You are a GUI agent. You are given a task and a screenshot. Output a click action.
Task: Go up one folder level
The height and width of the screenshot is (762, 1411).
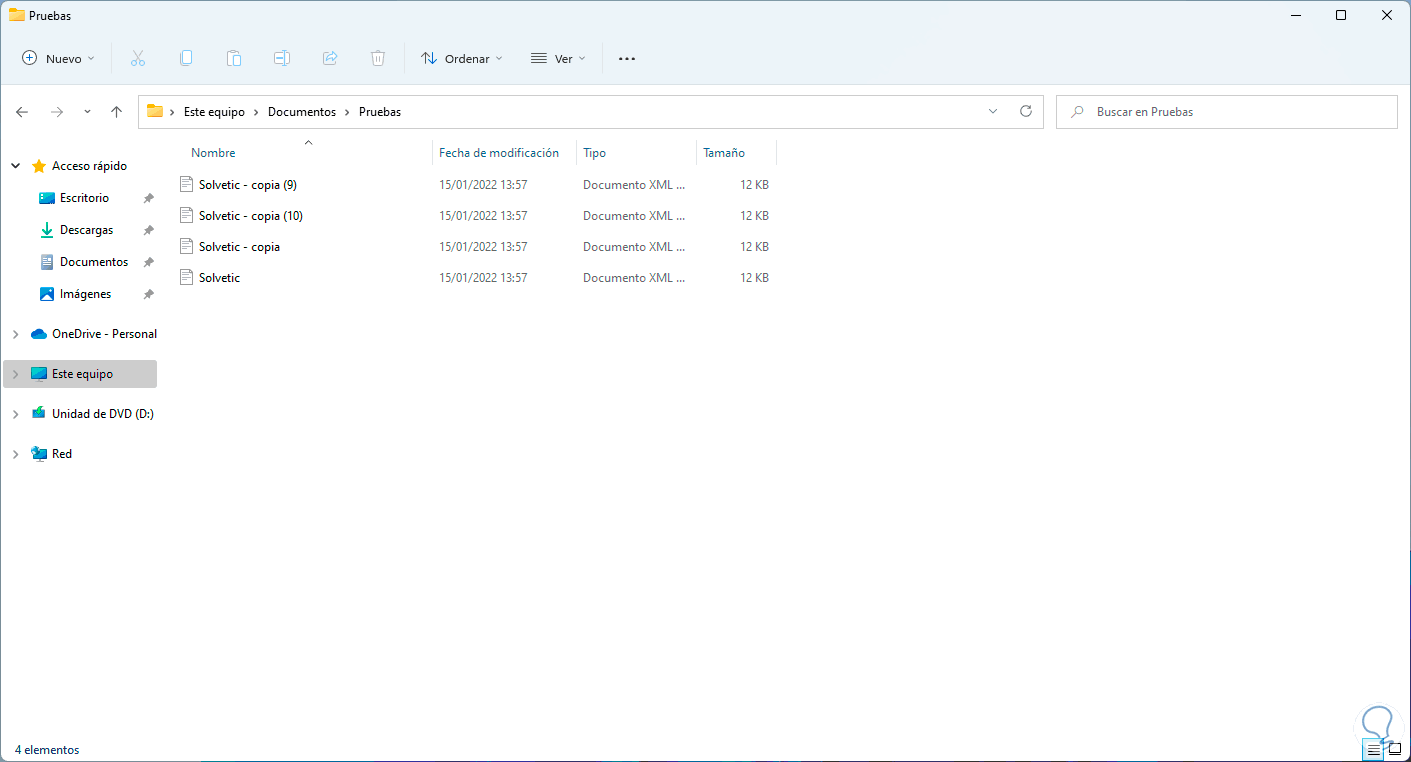tap(116, 112)
